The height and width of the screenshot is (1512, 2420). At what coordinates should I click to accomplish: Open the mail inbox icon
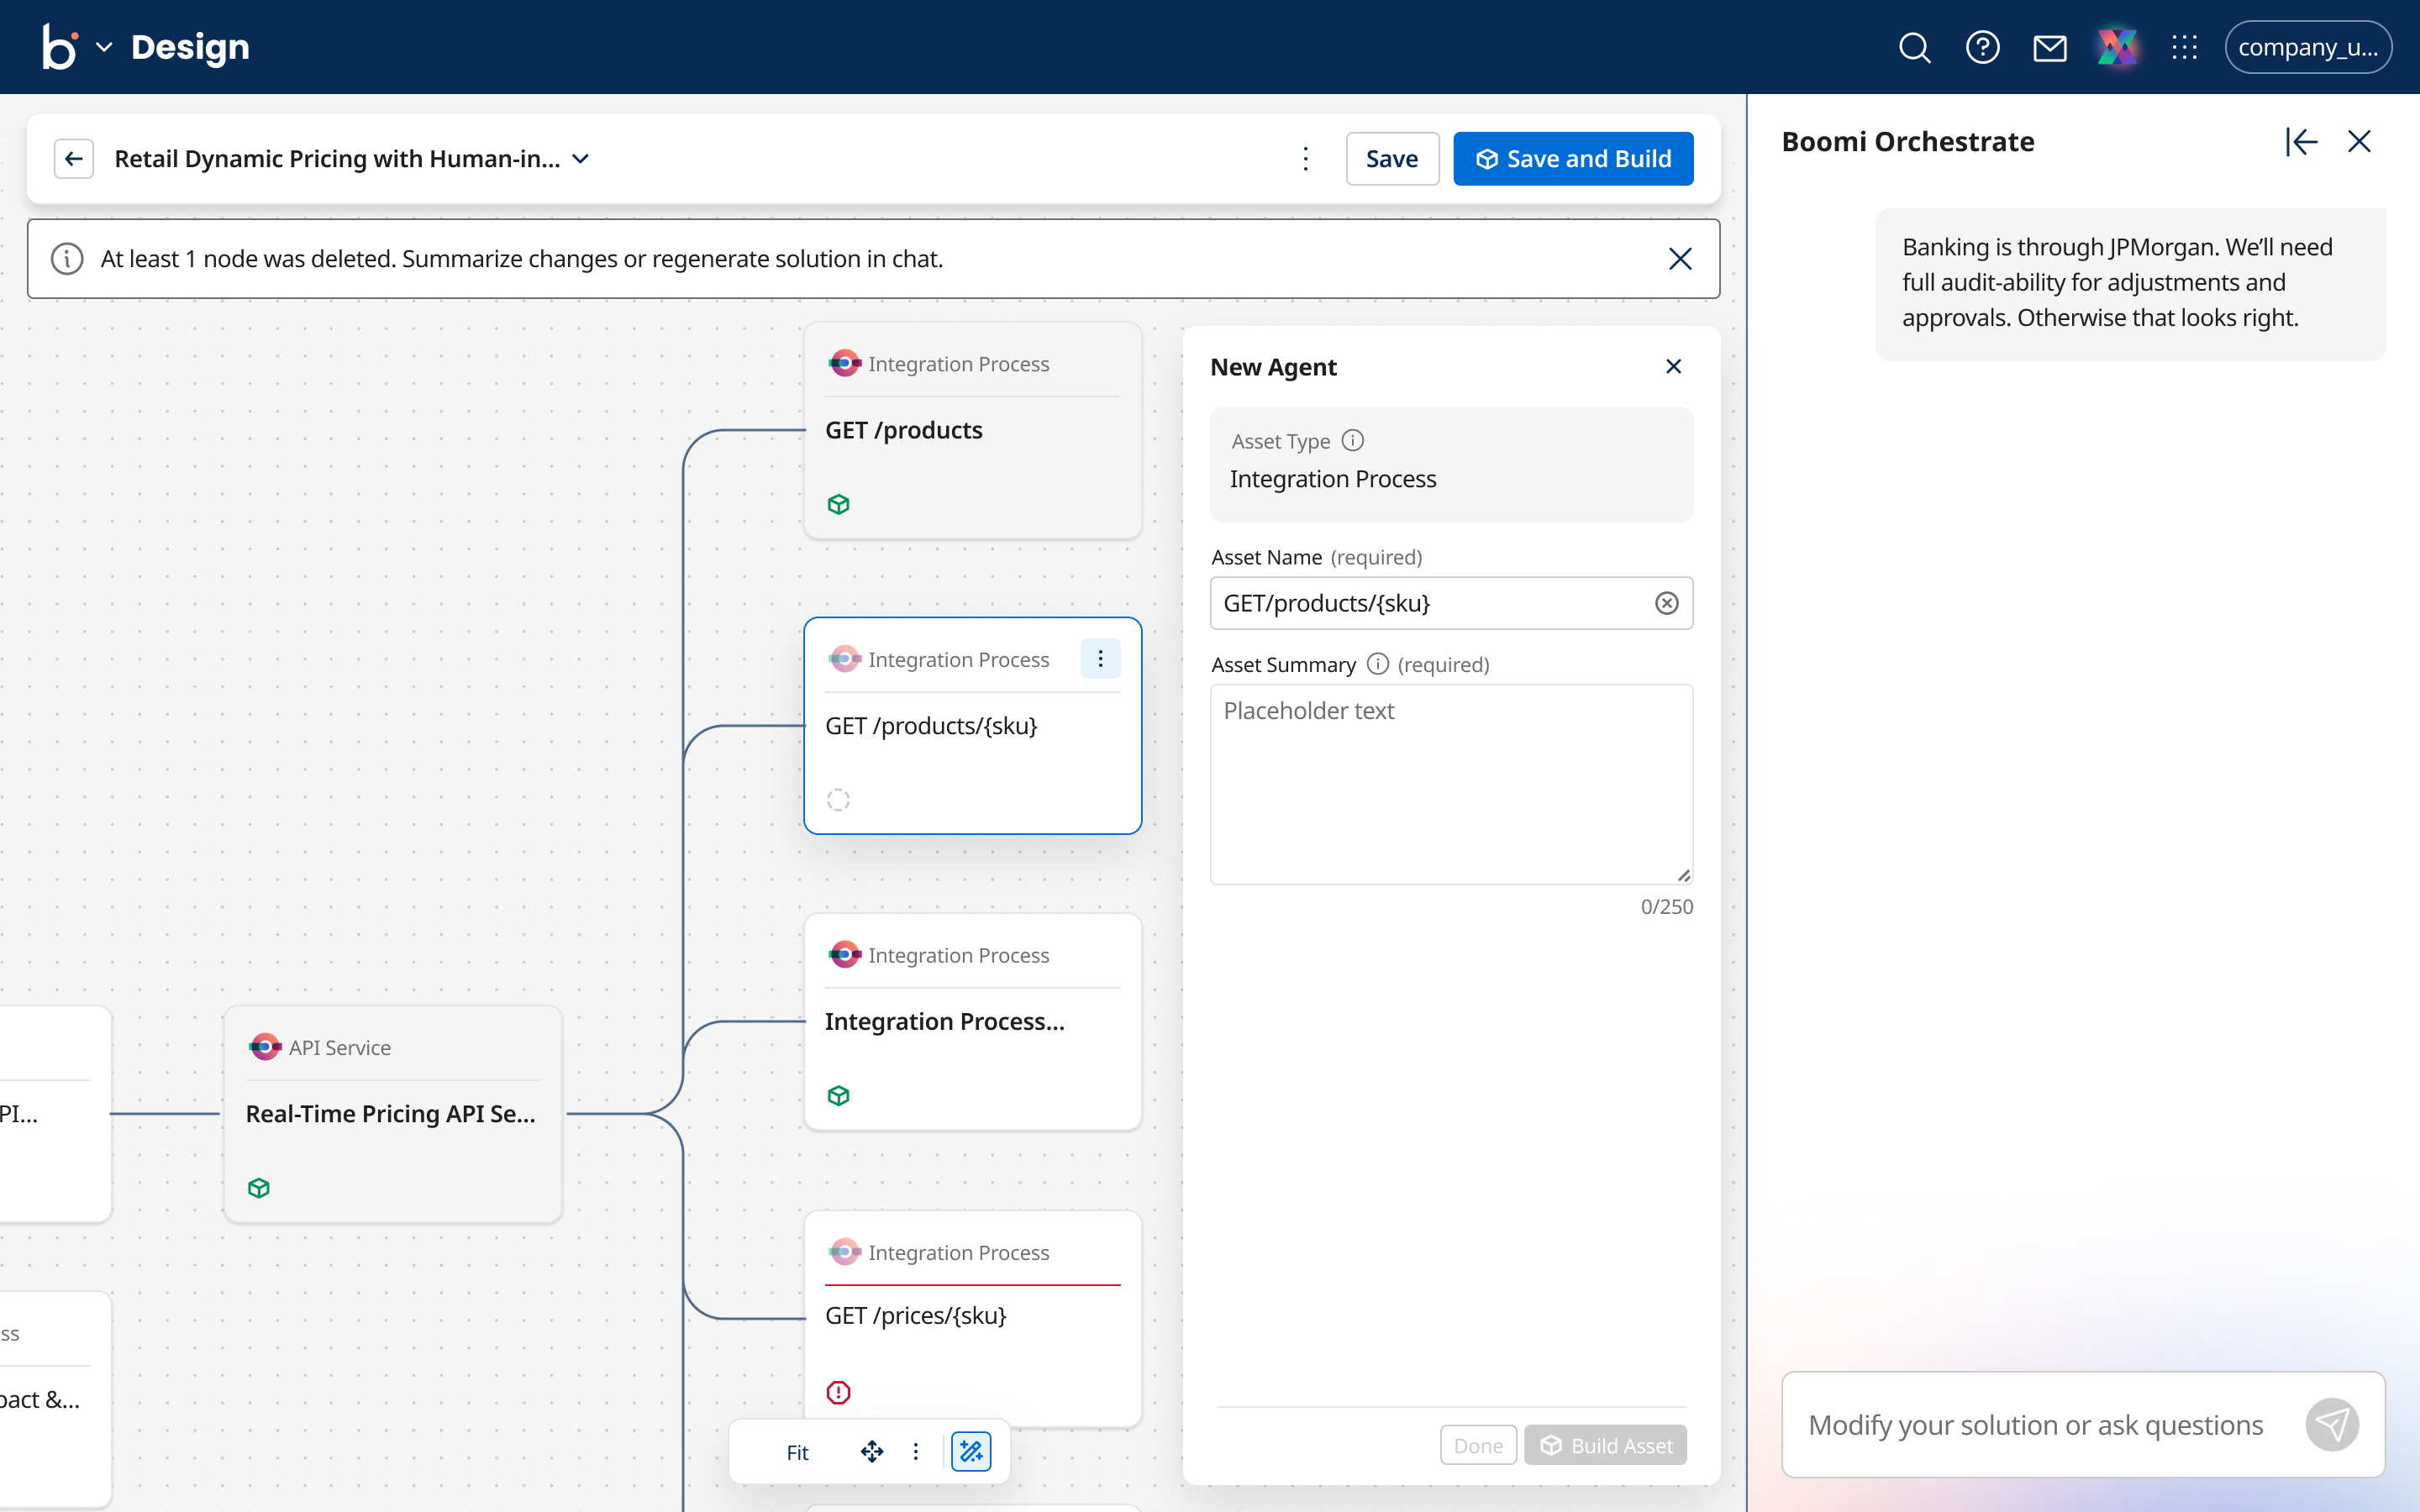2050,47
